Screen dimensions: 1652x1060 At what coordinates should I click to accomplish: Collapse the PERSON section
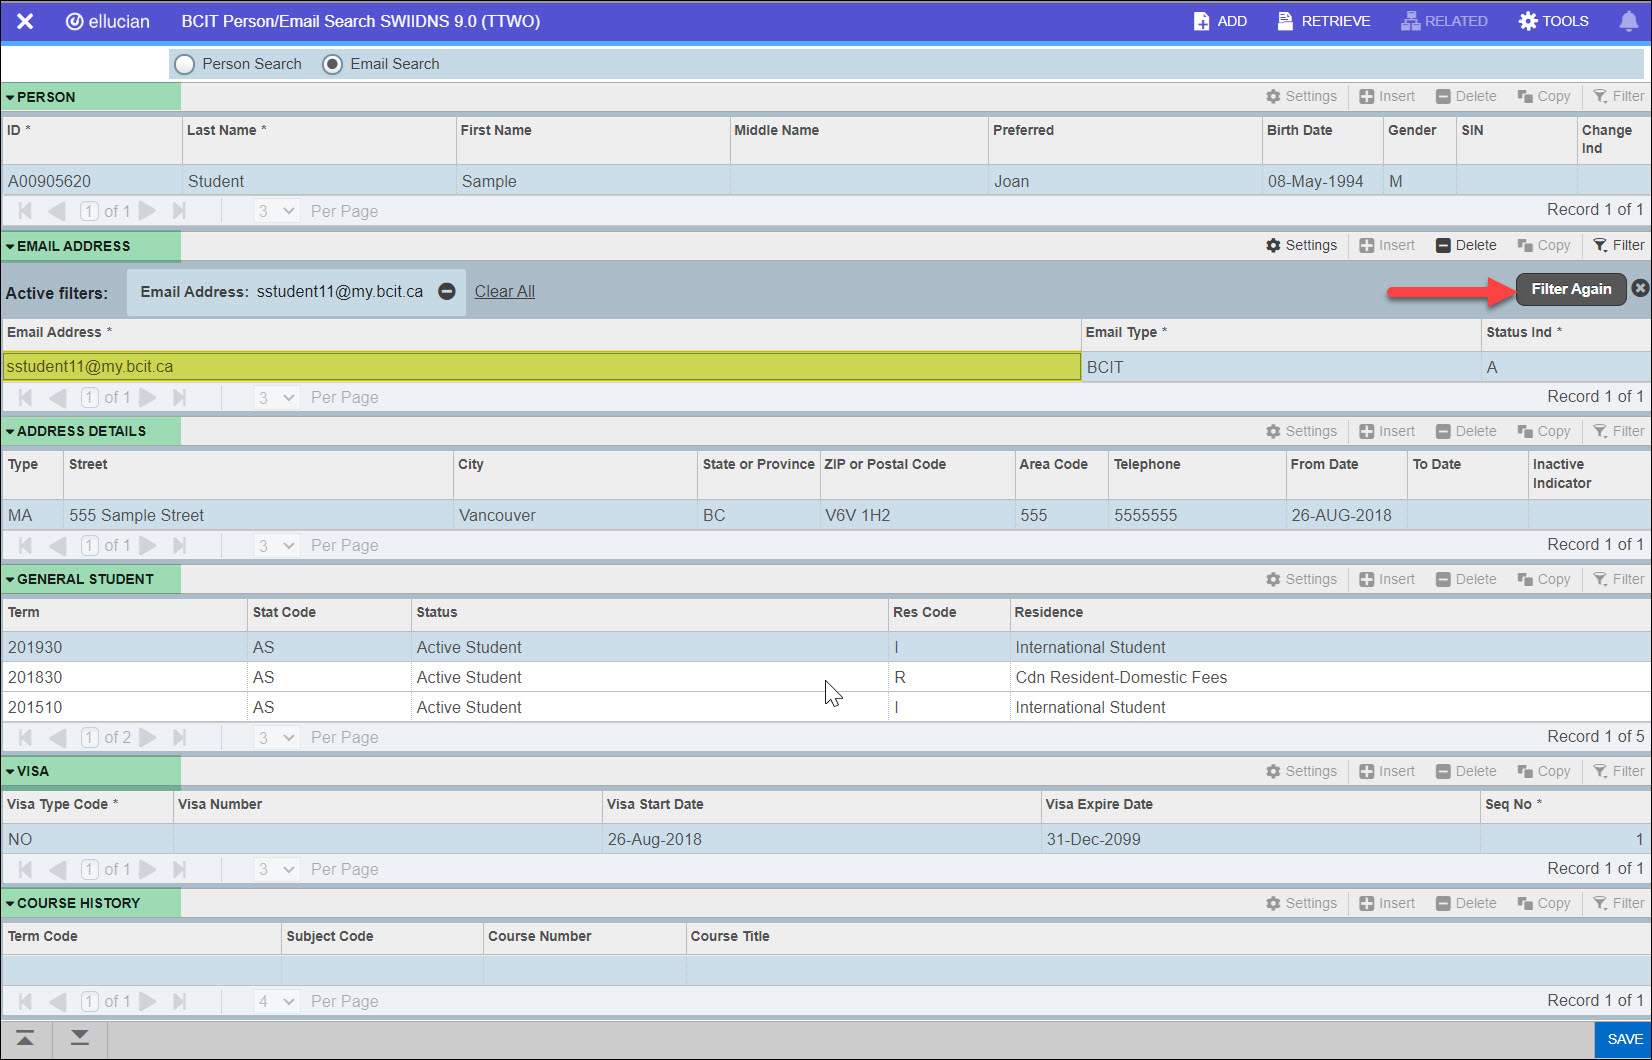10,97
